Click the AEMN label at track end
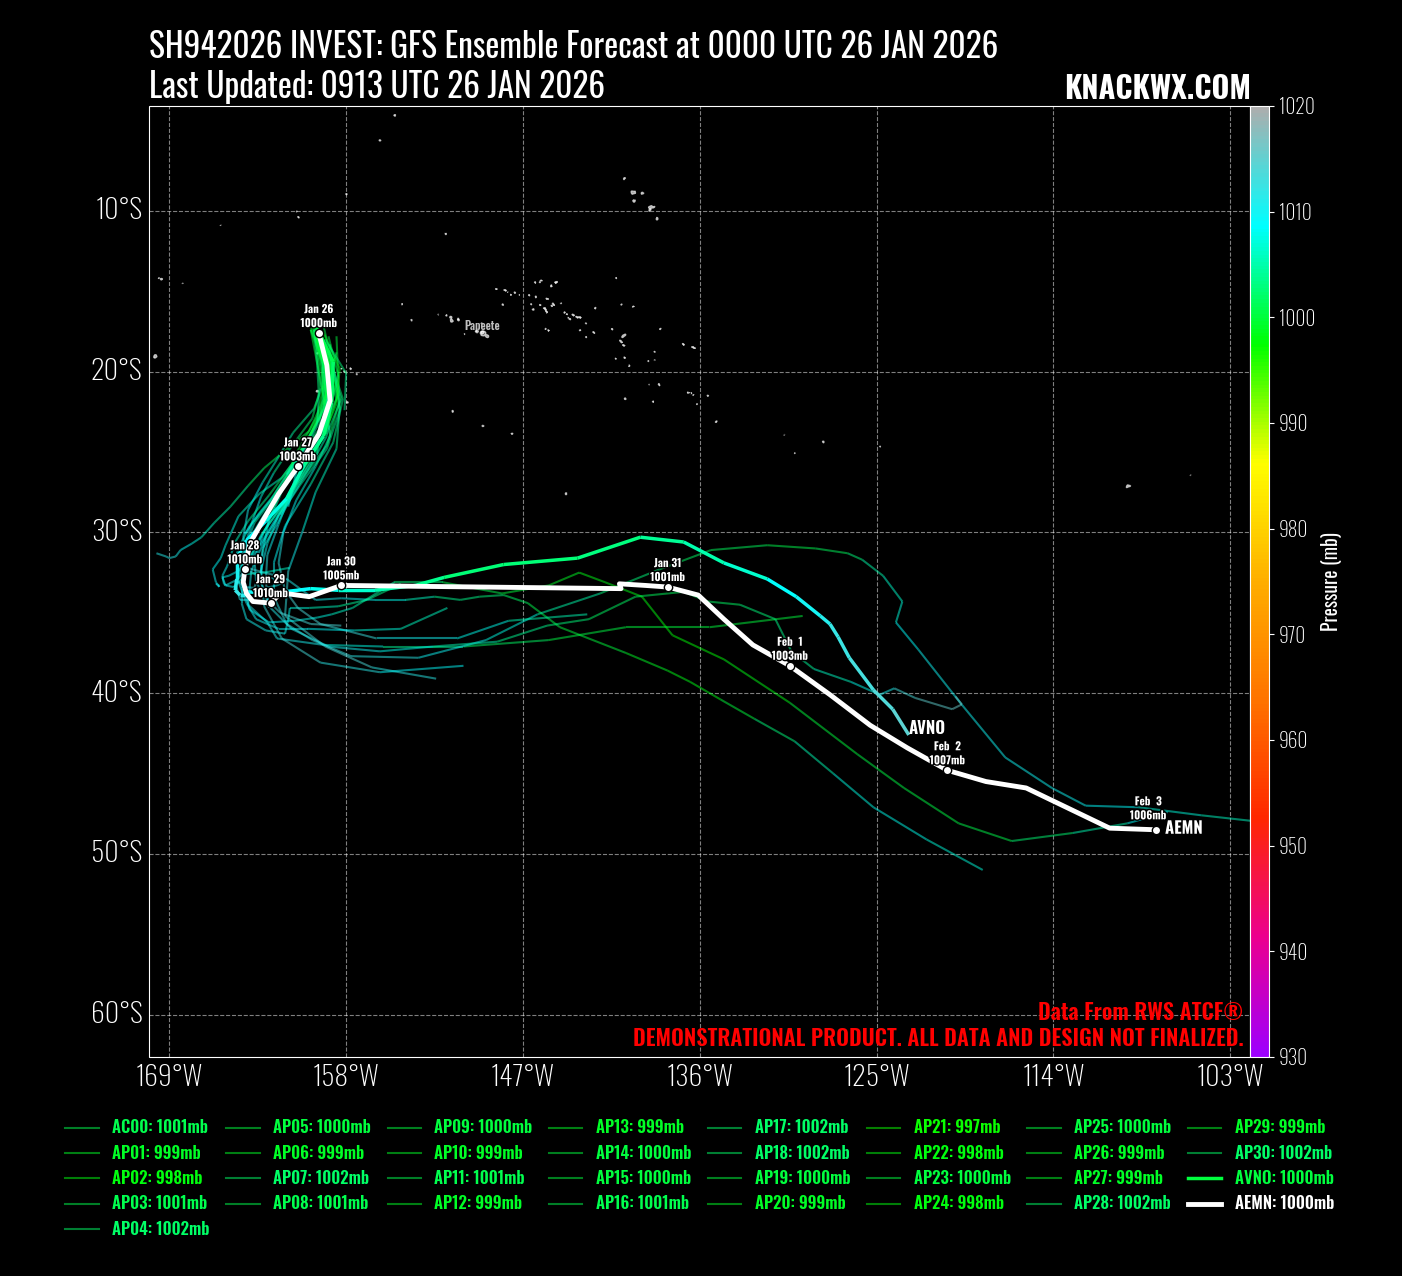The width and height of the screenshot is (1402, 1276). [1184, 828]
